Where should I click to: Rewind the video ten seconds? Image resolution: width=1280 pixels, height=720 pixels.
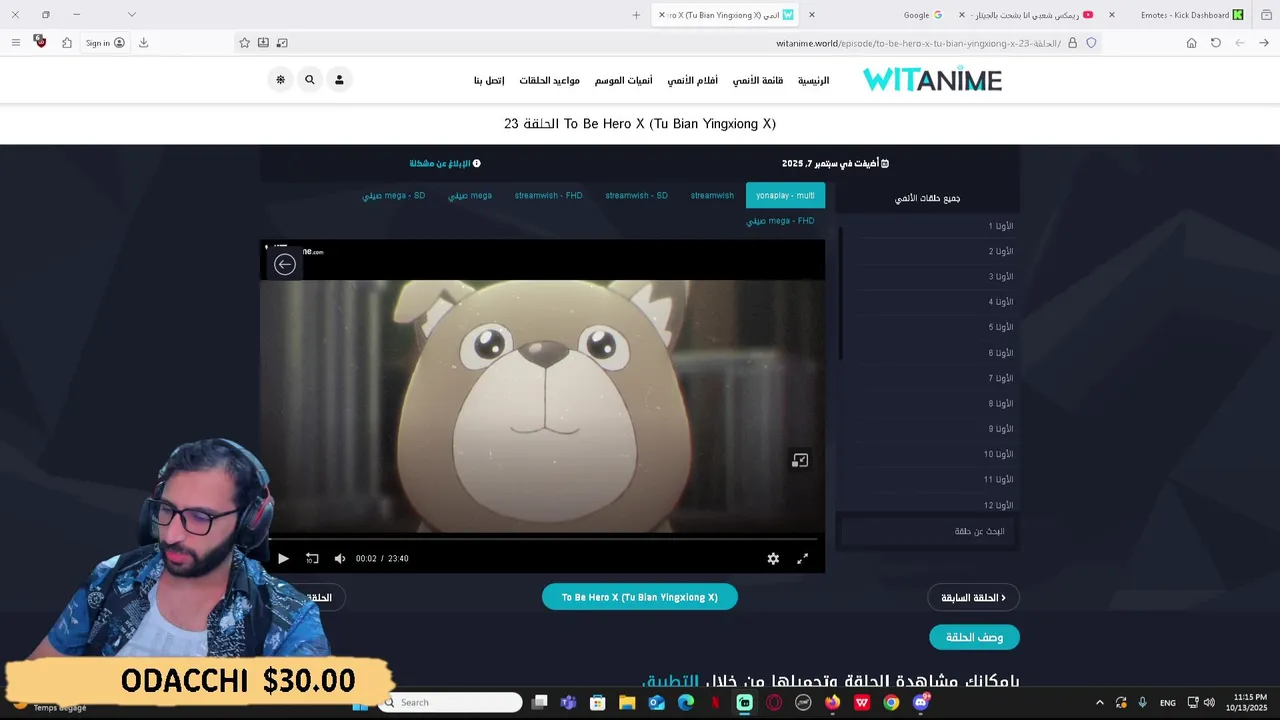[x=312, y=559]
